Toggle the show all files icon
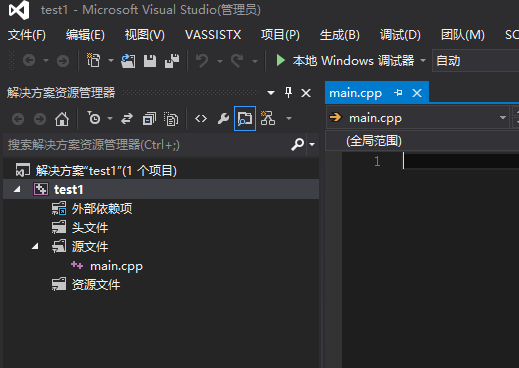 [171, 119]
